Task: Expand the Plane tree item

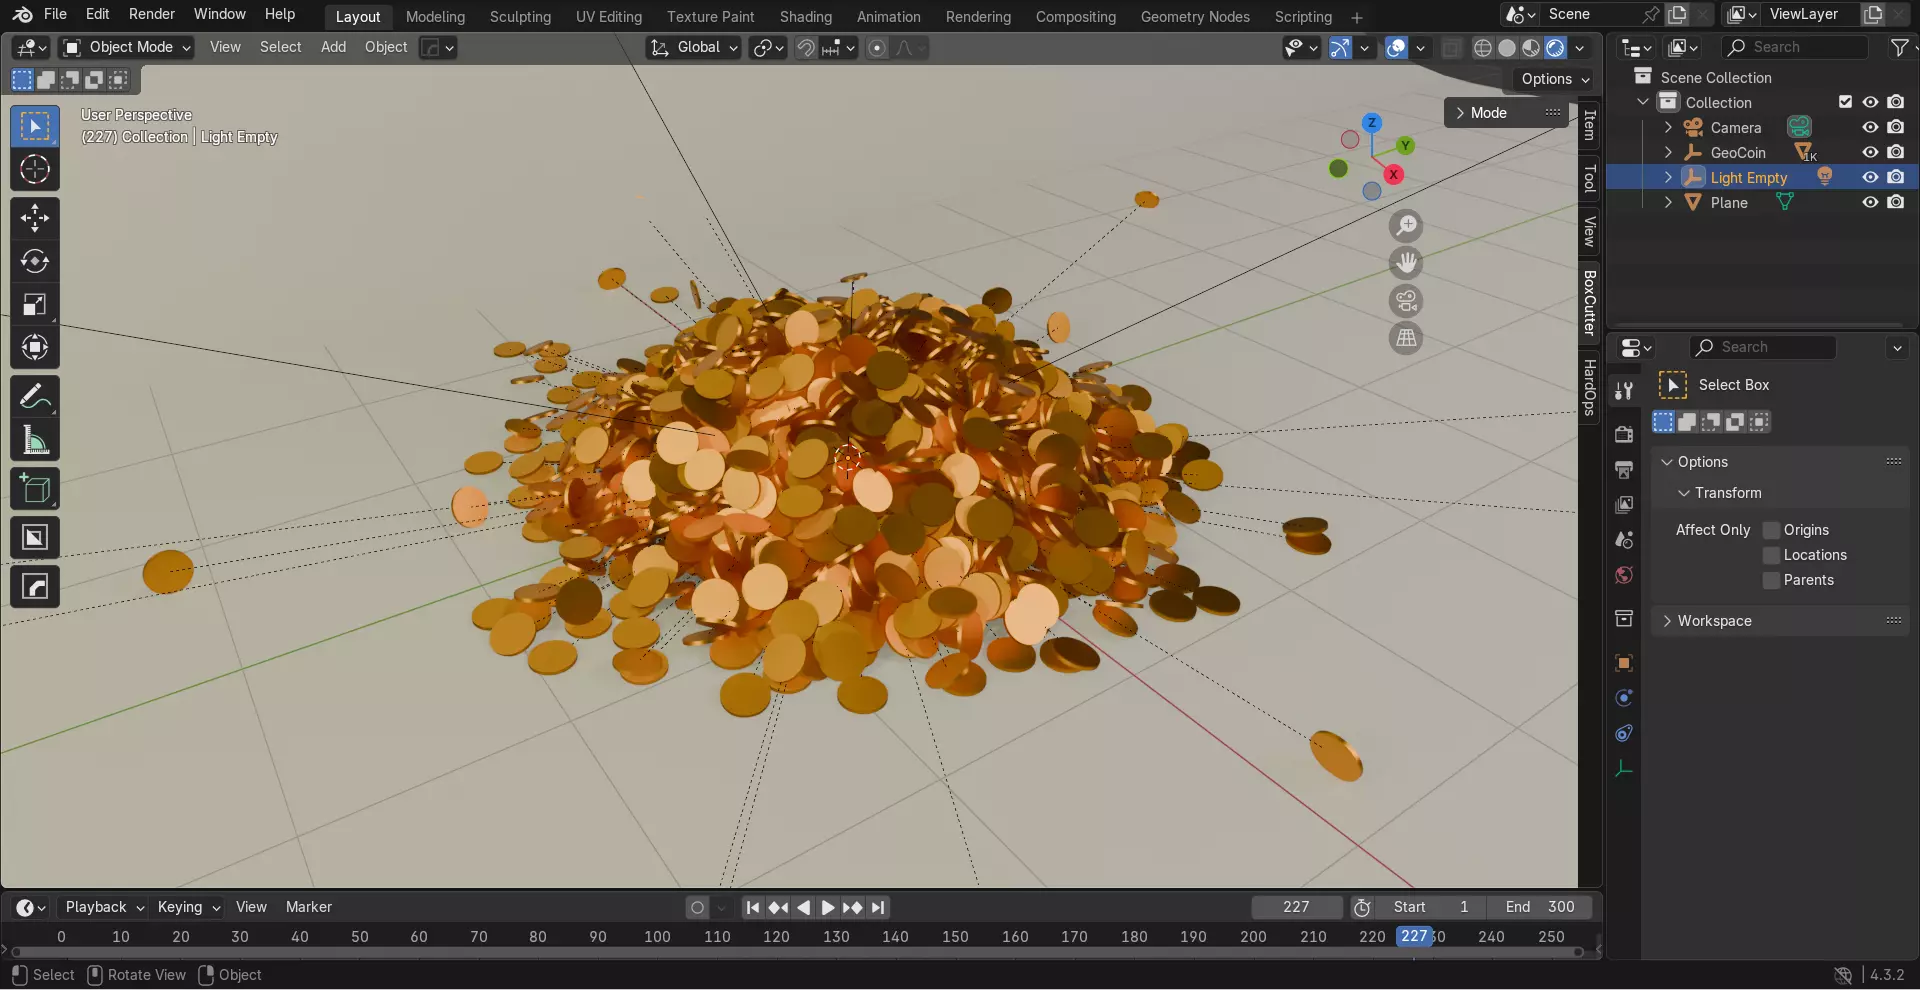Action: (x=1668, y=202)
